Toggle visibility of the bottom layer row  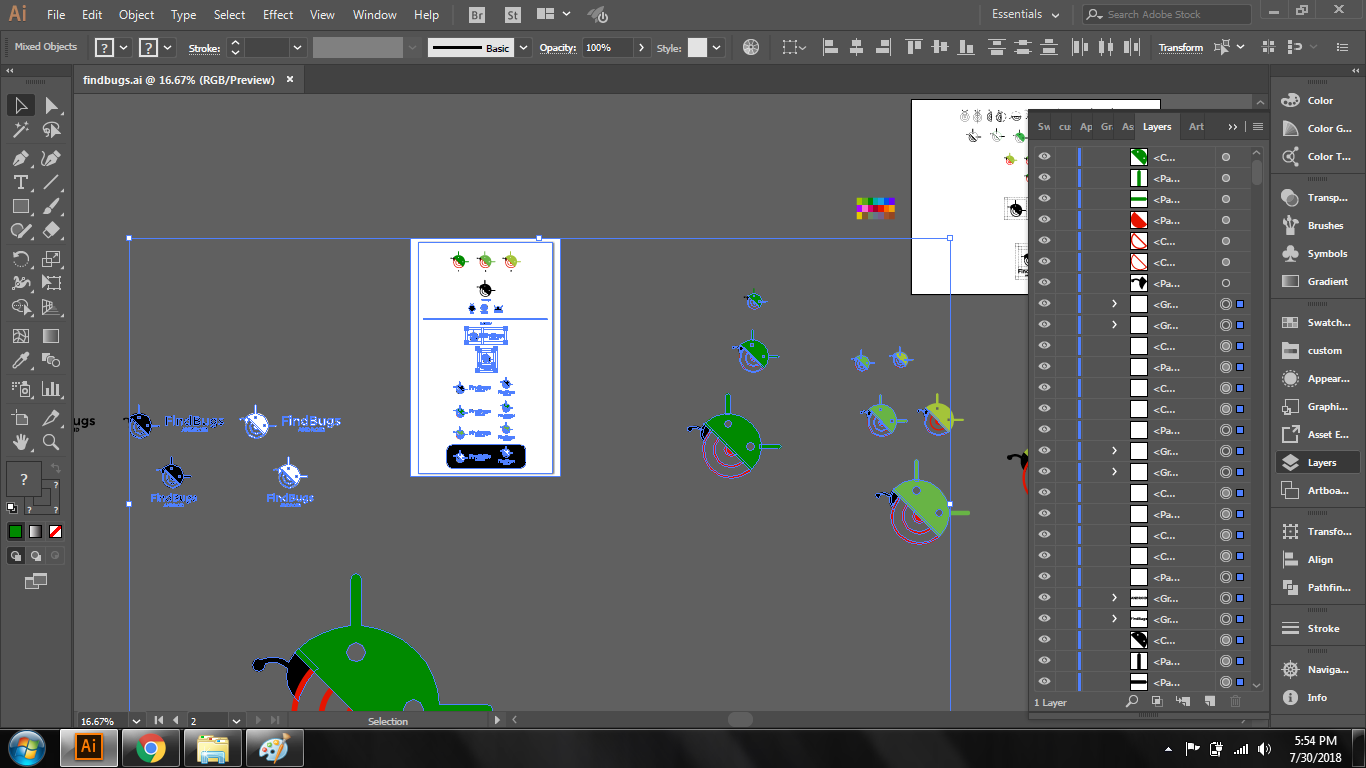(1044, 681)
